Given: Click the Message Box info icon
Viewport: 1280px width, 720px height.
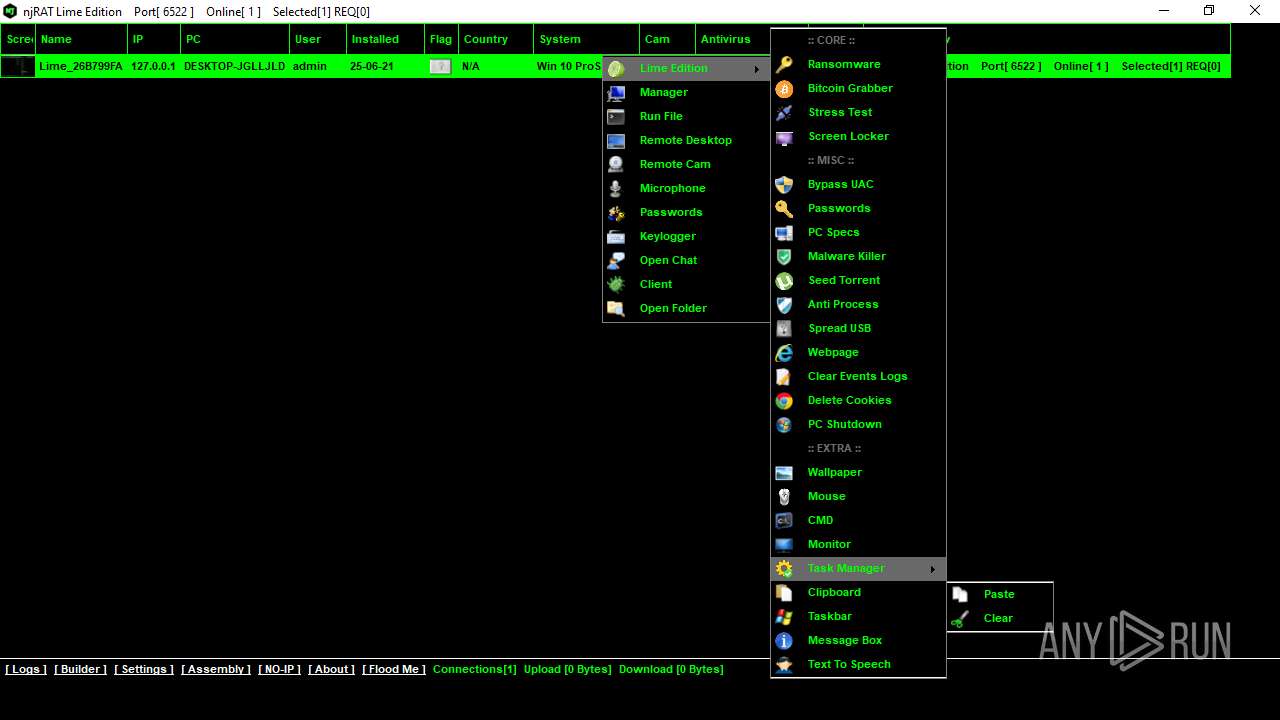Looking at the screenshot, I should pyautogui.click(x=784, y=640).
